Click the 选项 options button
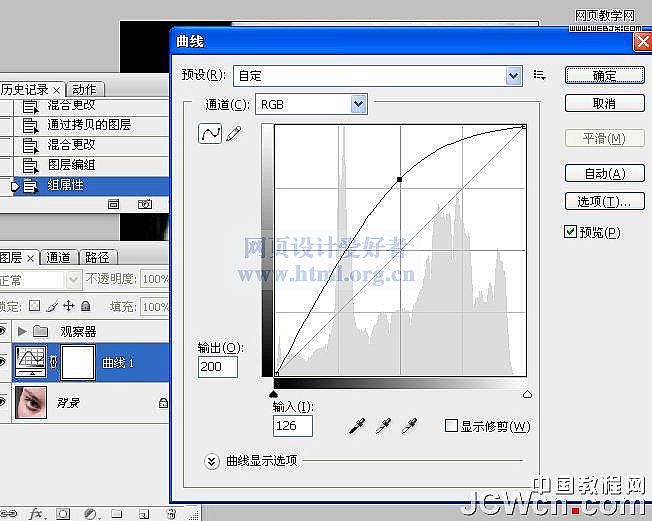 [x=605, y=202]
